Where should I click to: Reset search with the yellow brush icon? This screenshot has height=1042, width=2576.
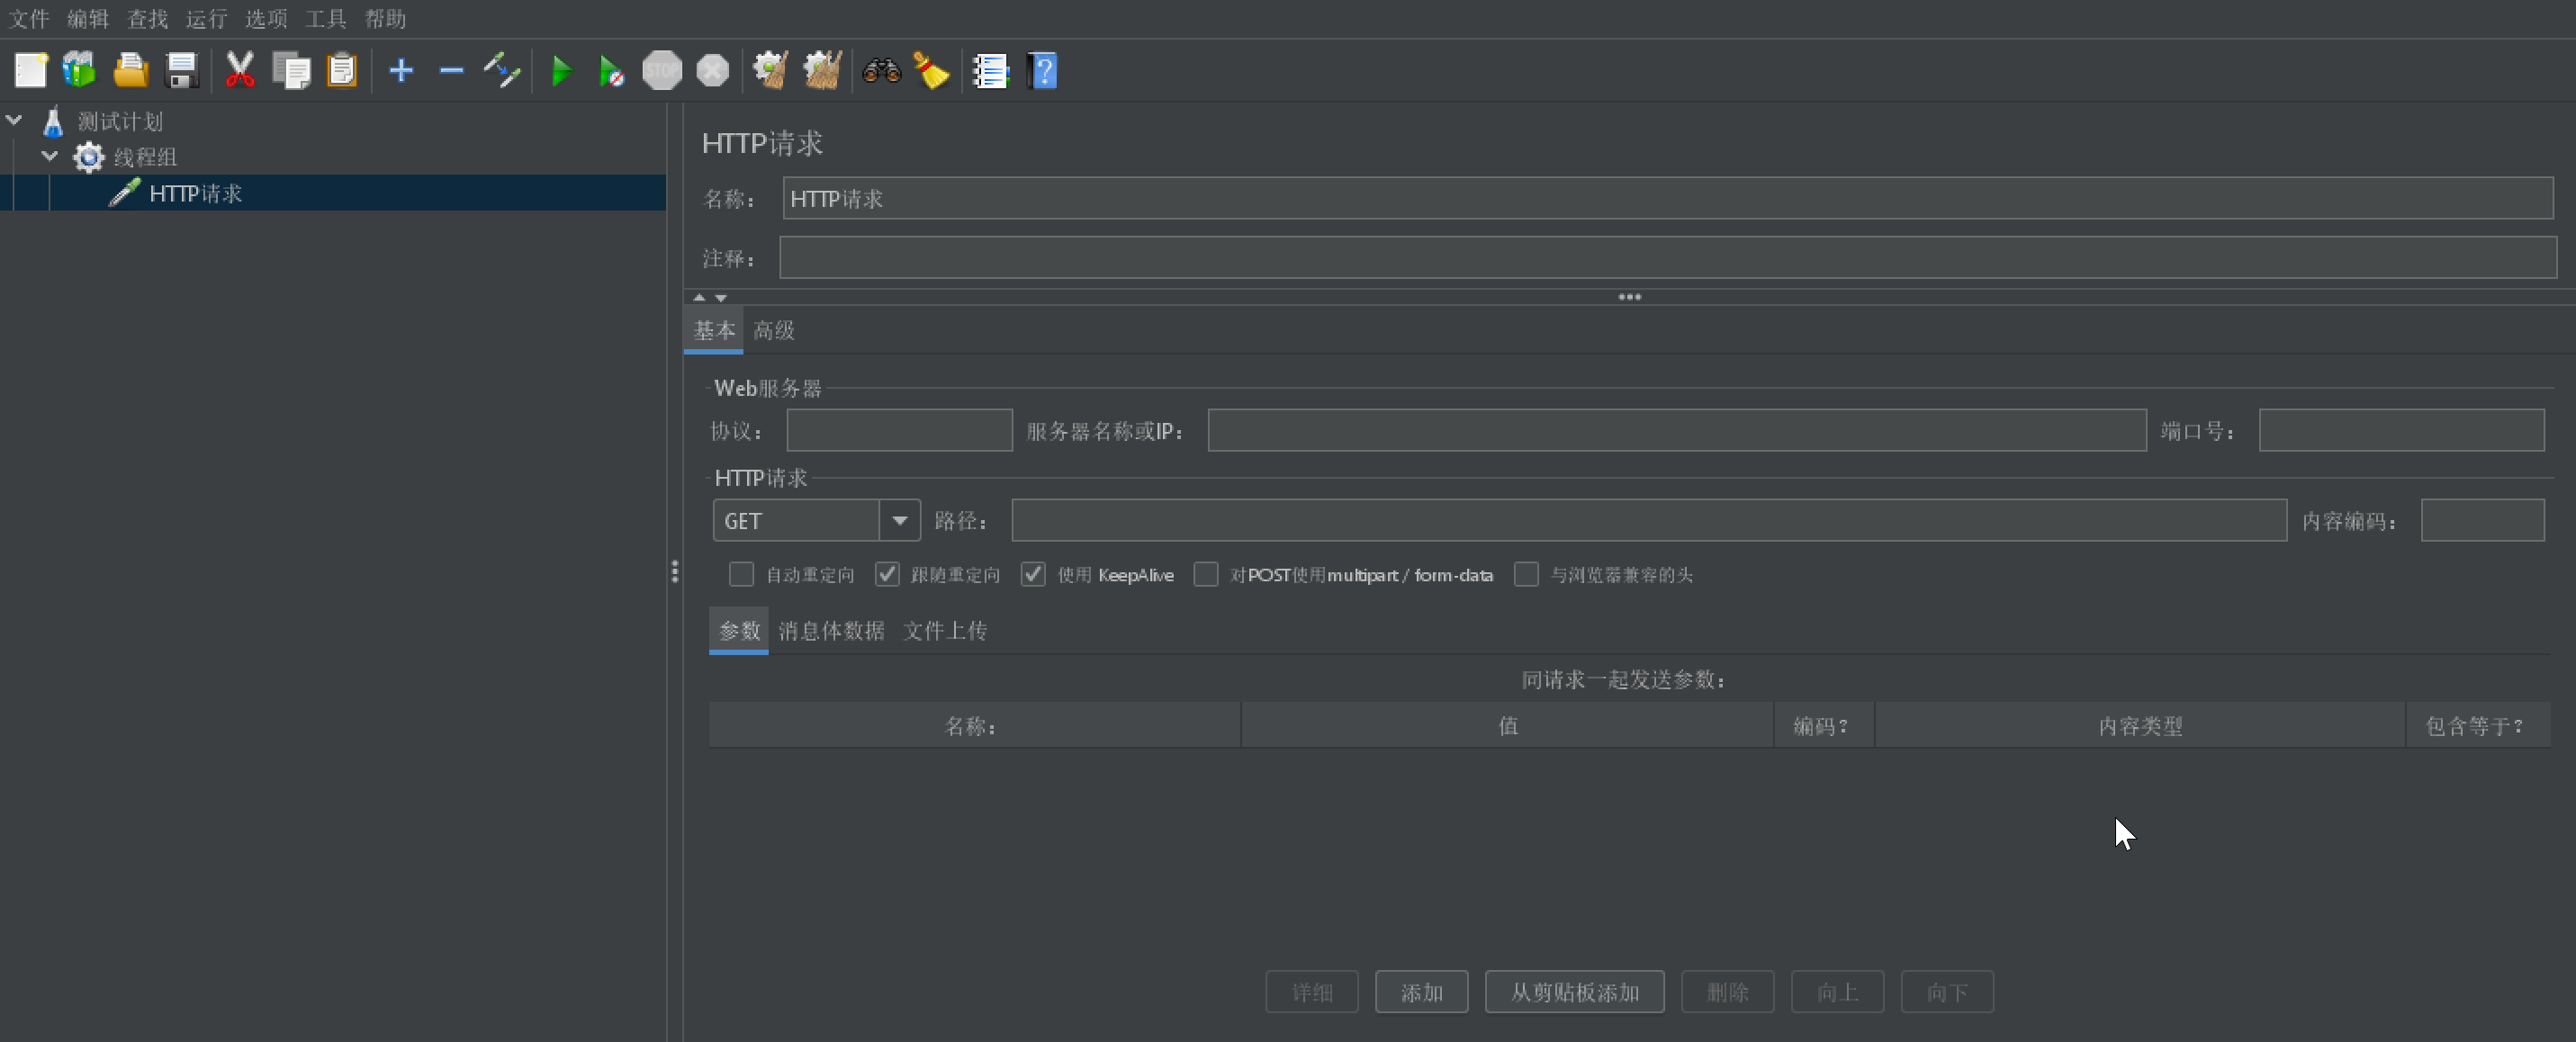point(931,70)
